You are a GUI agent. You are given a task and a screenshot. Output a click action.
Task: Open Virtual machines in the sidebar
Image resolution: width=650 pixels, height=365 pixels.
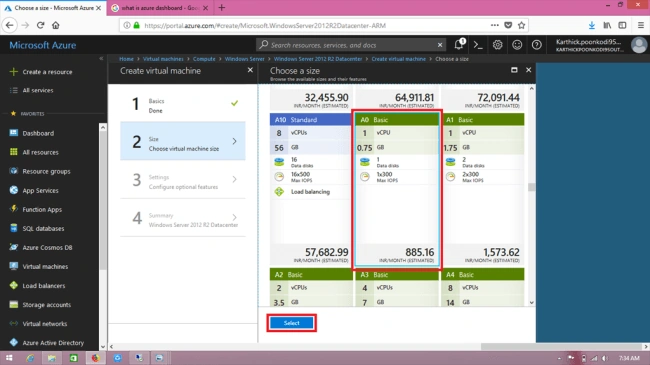click(x=45, y=267)
